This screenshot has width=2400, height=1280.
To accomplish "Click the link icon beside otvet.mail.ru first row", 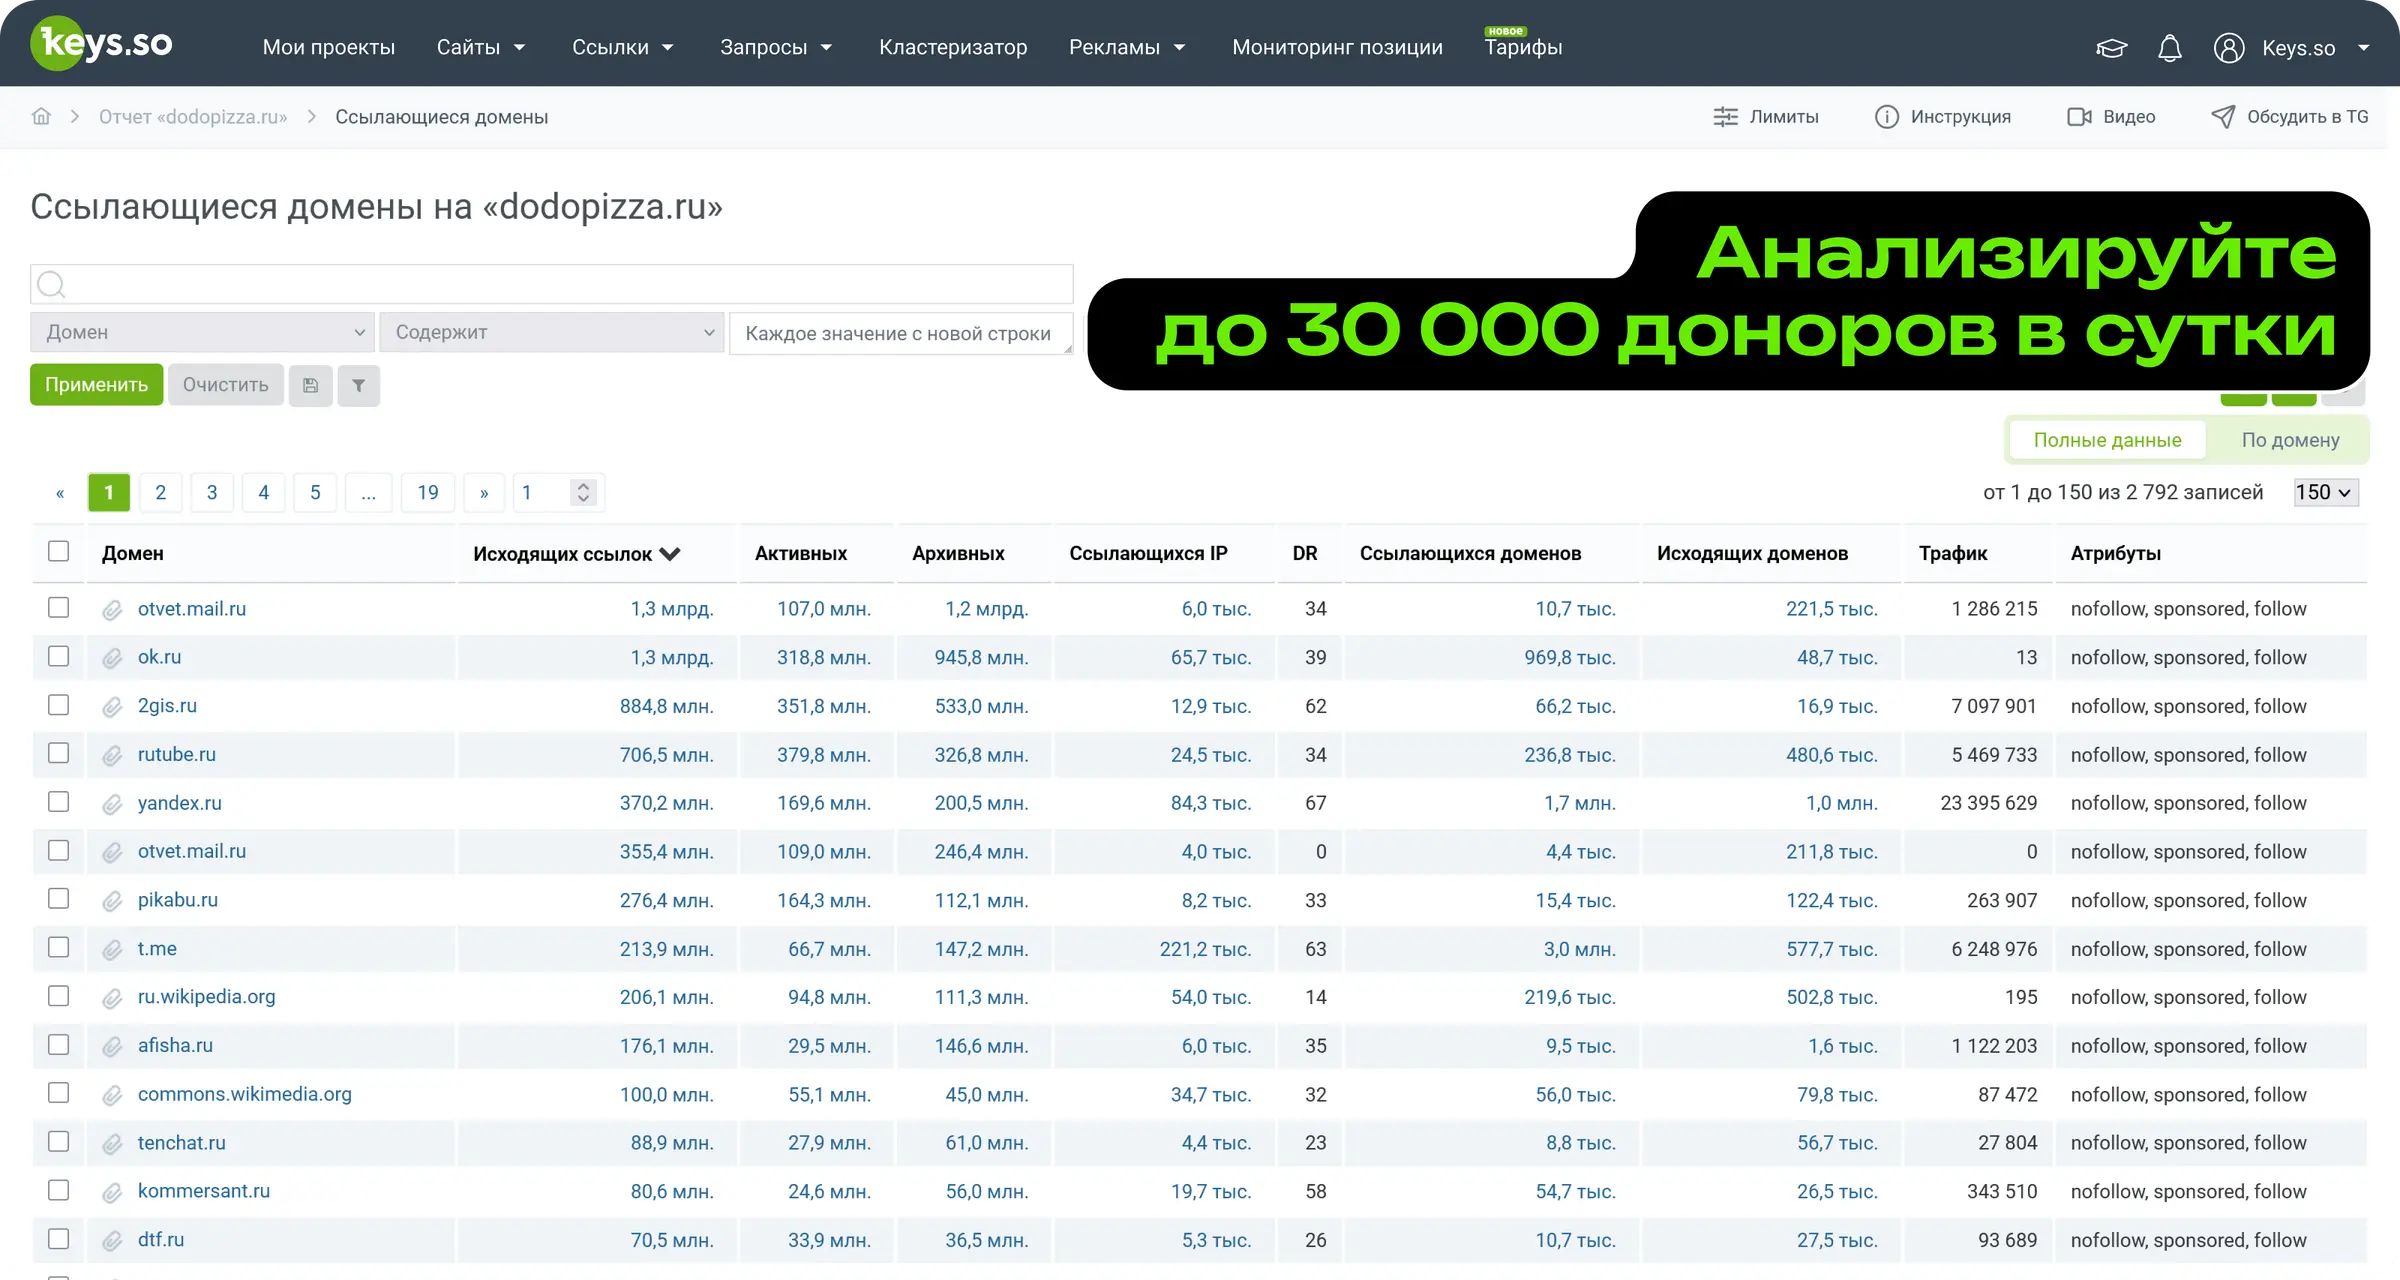I will point(112,609).
